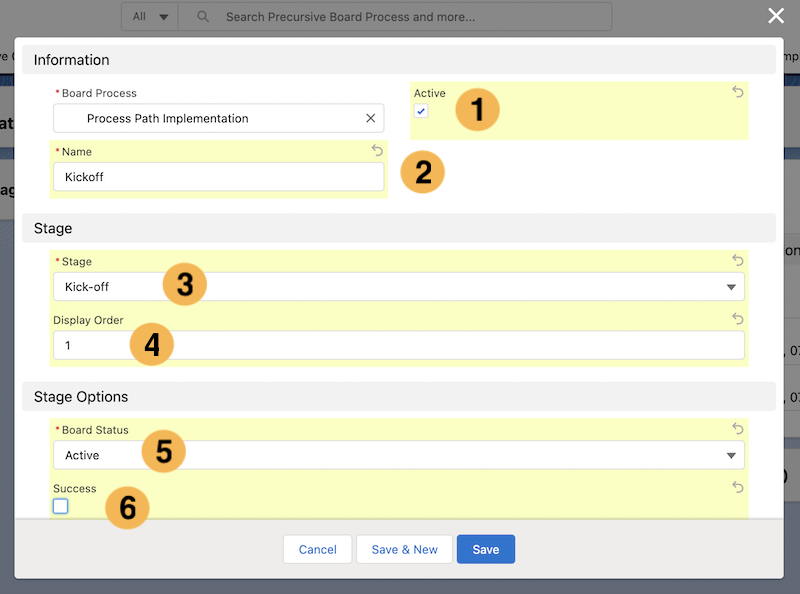Save the Kickoff record

click(485, 549)
